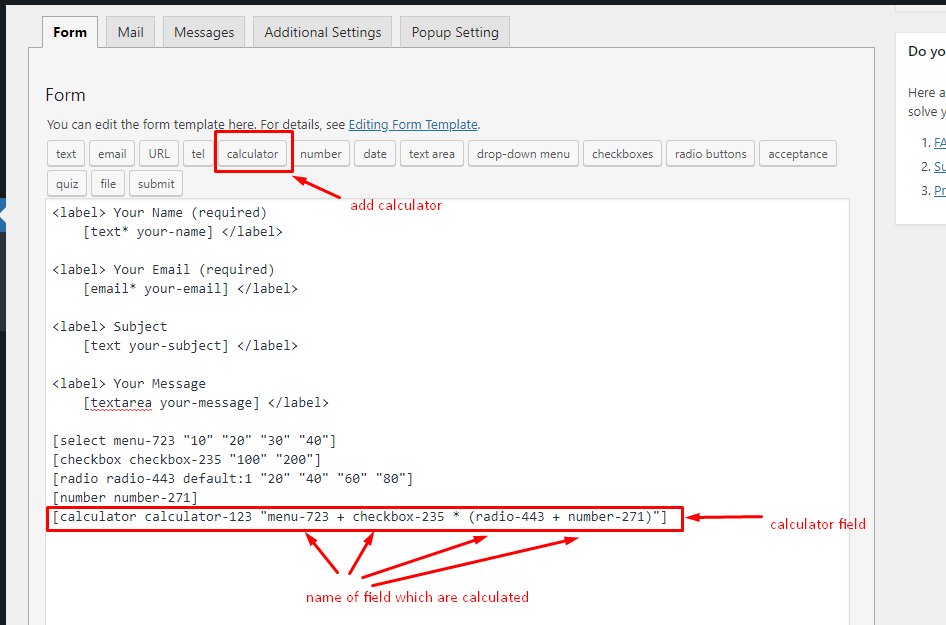Open third link in sidebar help list
Image resolution: width=946 pixels, height=625 pixels.
939,191
